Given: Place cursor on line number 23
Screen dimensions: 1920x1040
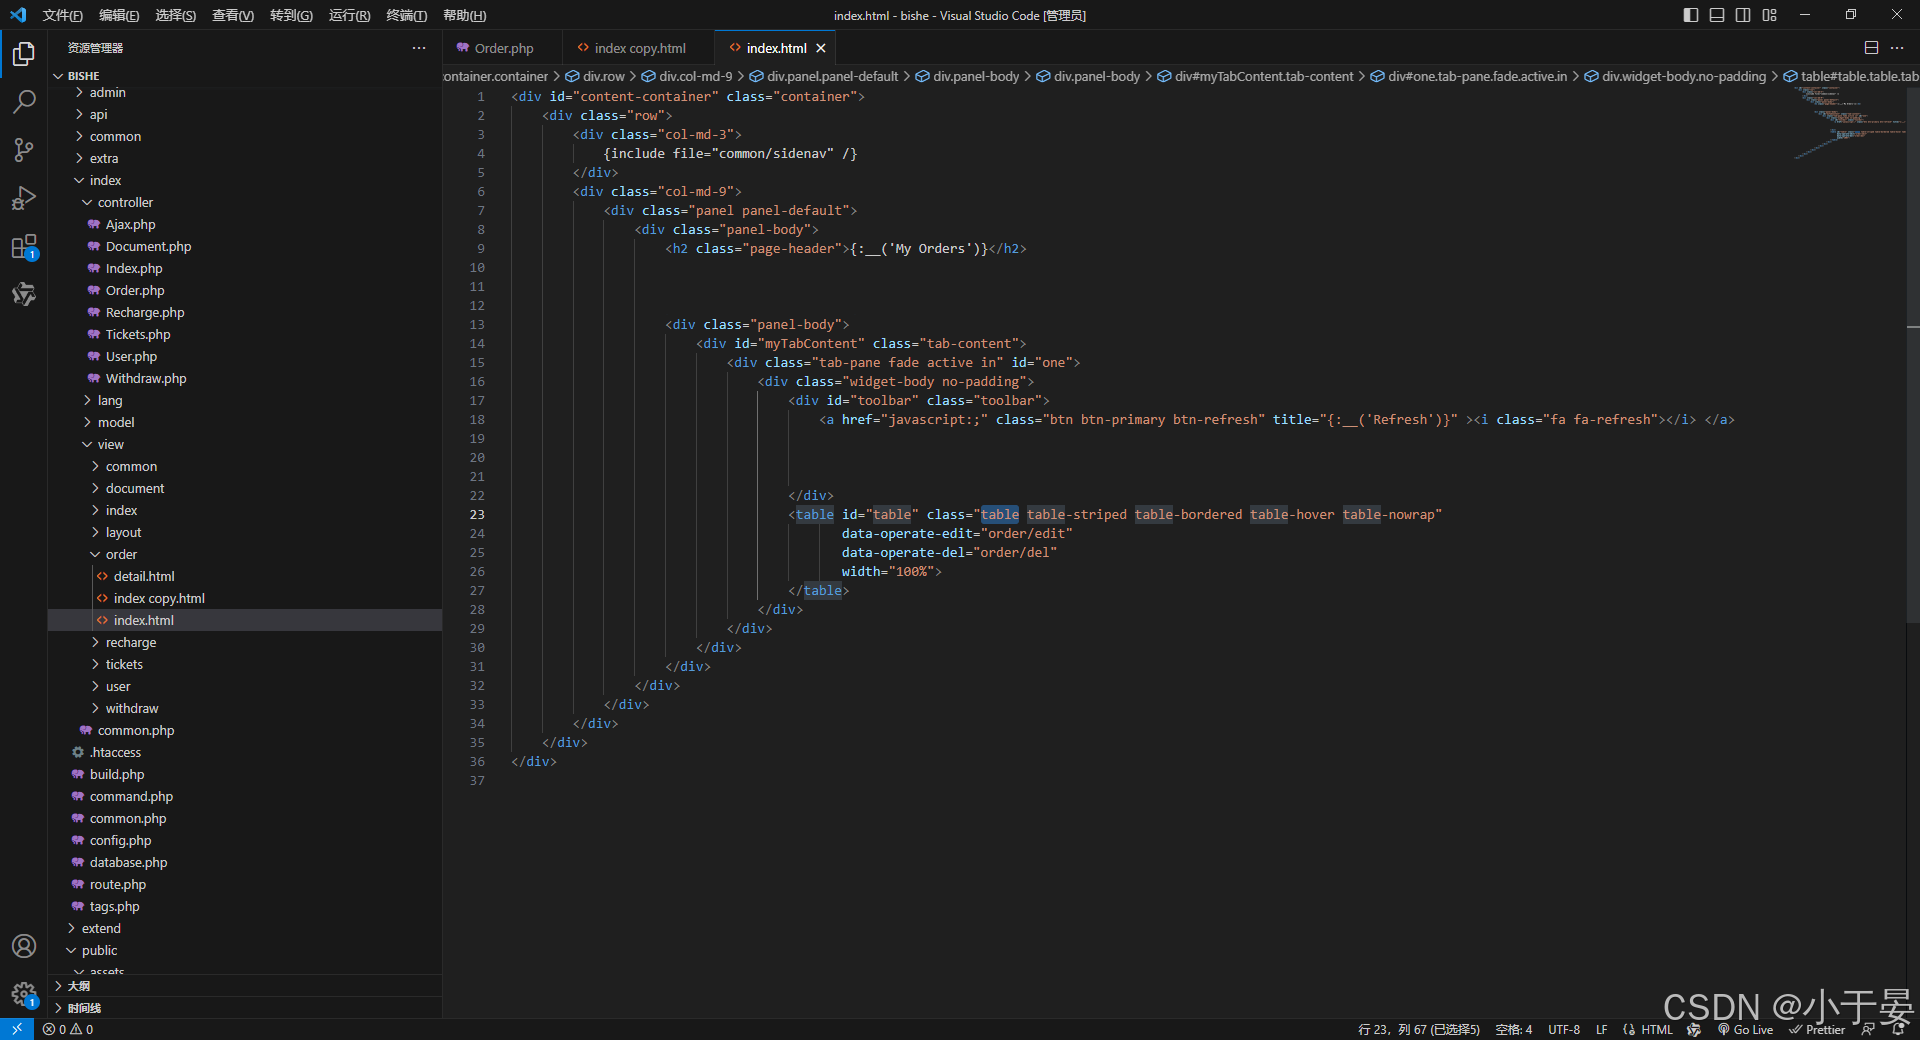Looking at the screenshot, I should pos(477,514).
